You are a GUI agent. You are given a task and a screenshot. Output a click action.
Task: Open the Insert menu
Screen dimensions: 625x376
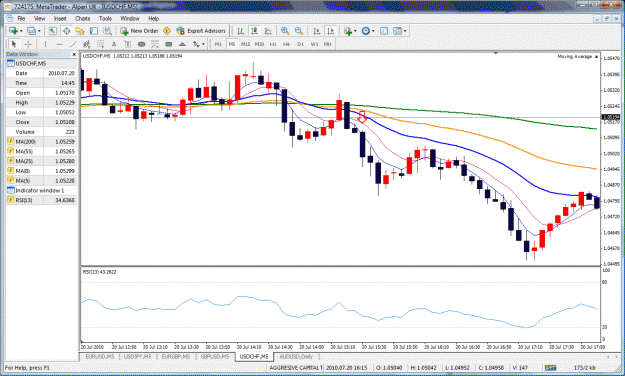coord(60,18)
